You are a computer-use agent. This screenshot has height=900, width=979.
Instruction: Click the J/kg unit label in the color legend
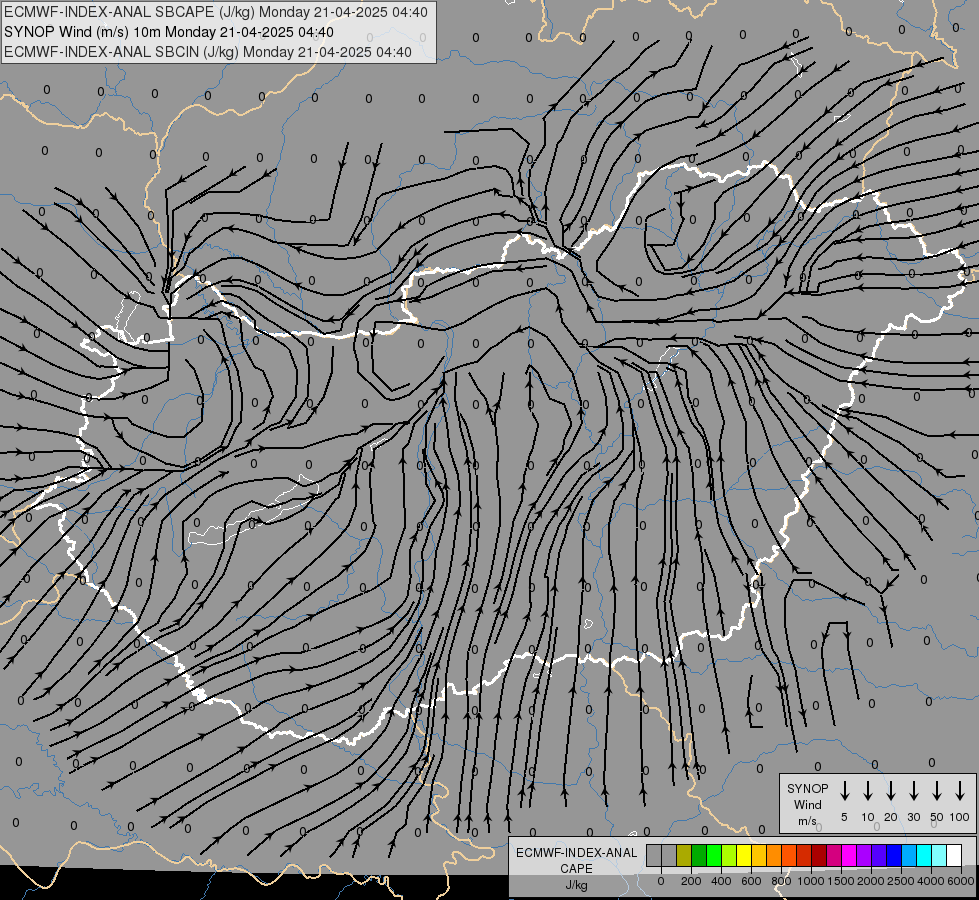coord(576,885)
